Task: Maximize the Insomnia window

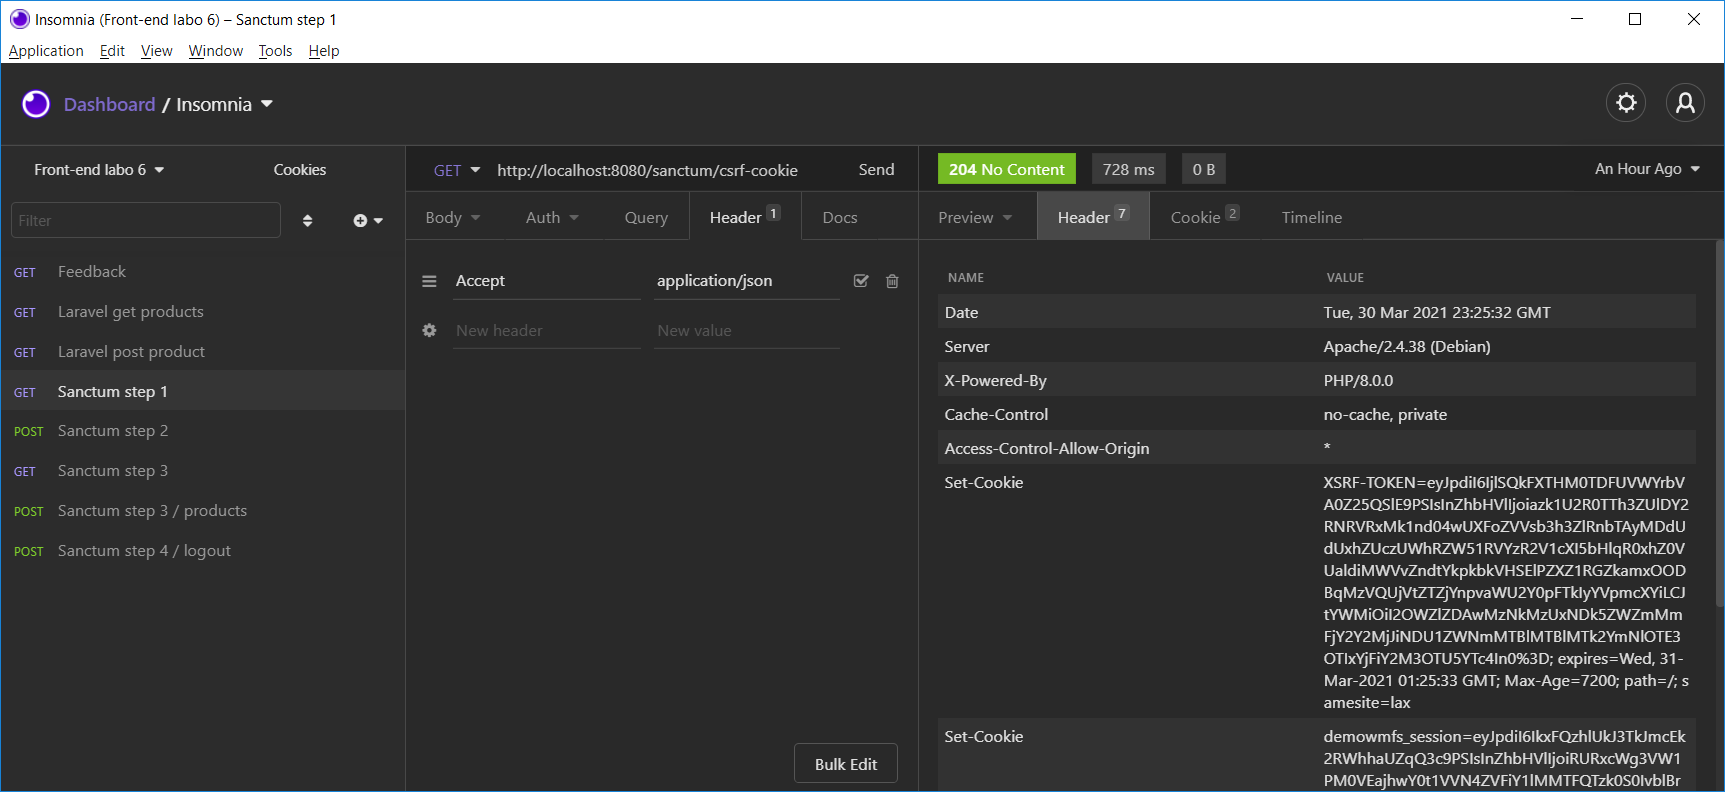Action: coord(1635,19)
